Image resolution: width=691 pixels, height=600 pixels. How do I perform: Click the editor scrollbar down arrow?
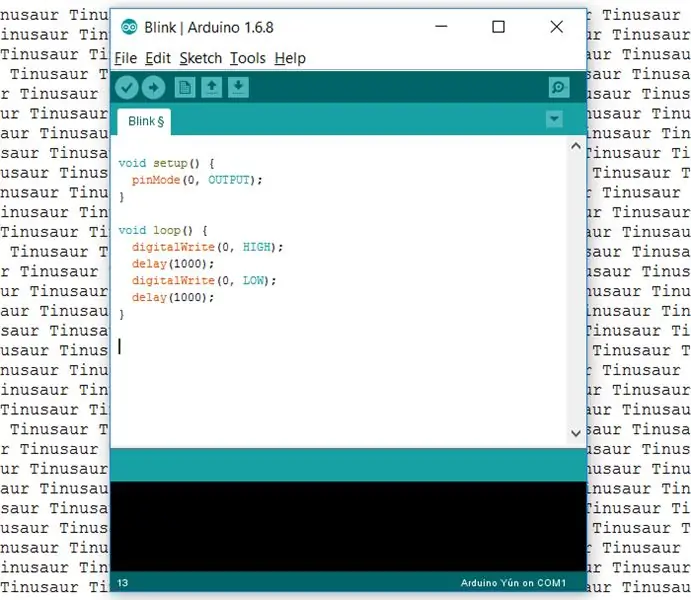click(x=576, y=433)
